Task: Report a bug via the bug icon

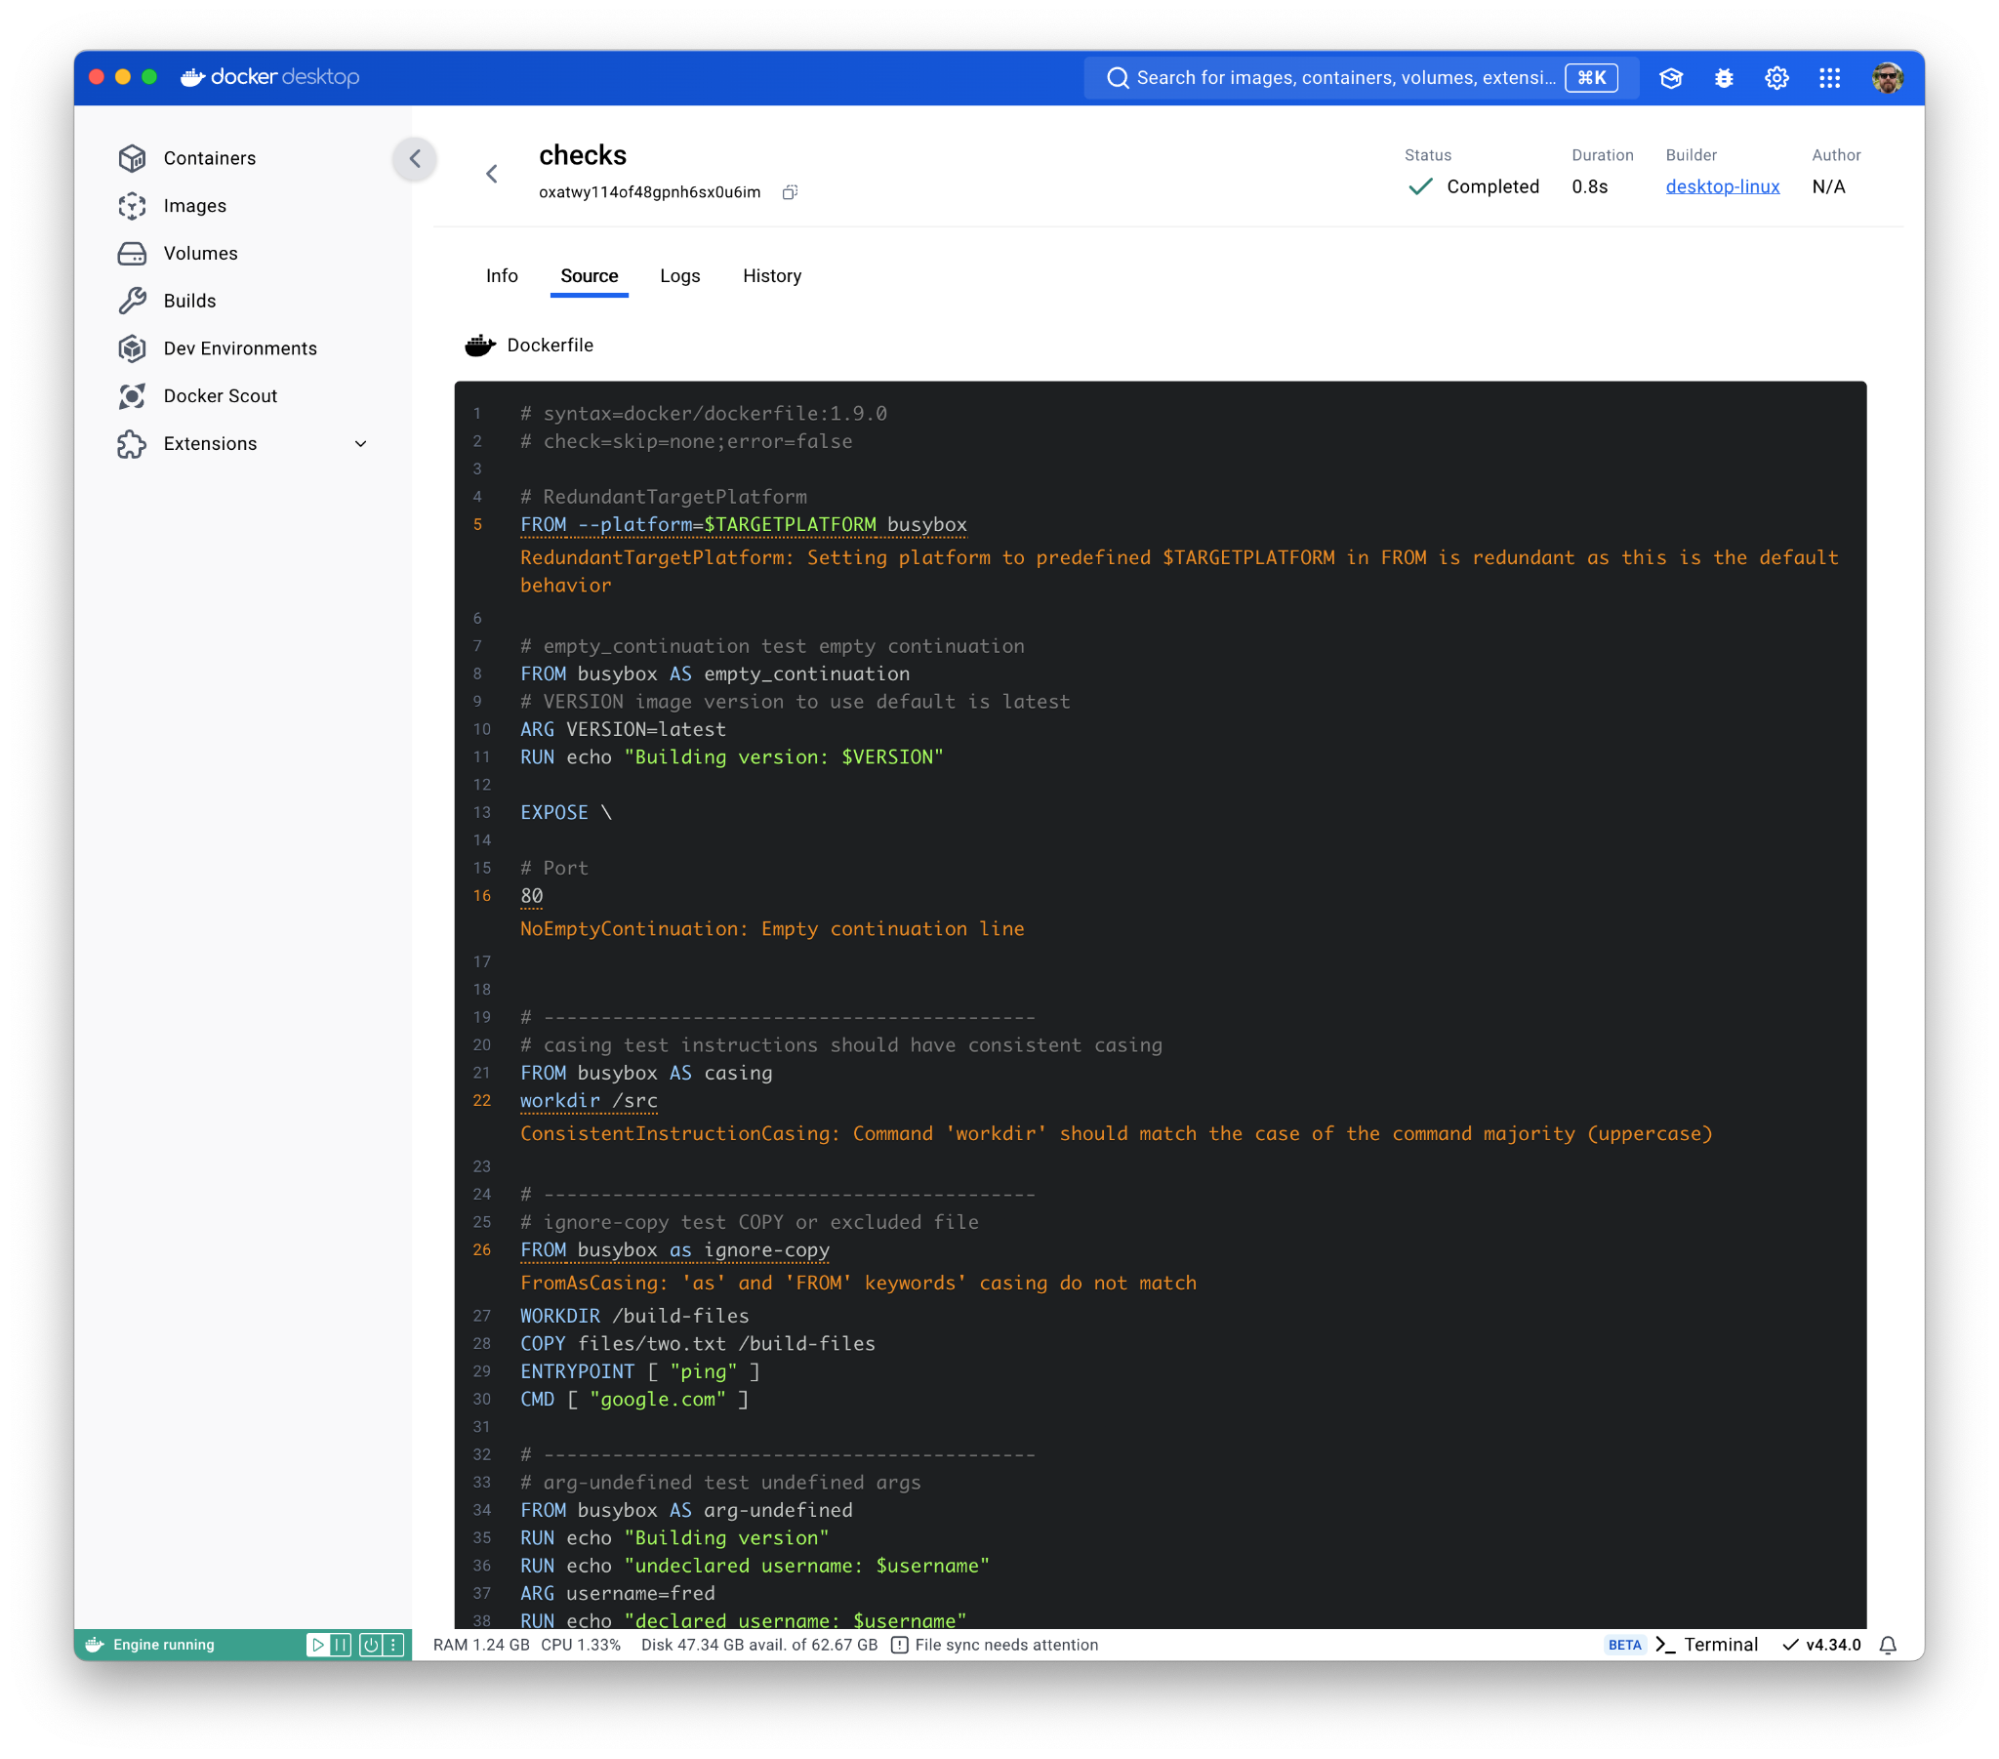Action: tap(1723, 77)
